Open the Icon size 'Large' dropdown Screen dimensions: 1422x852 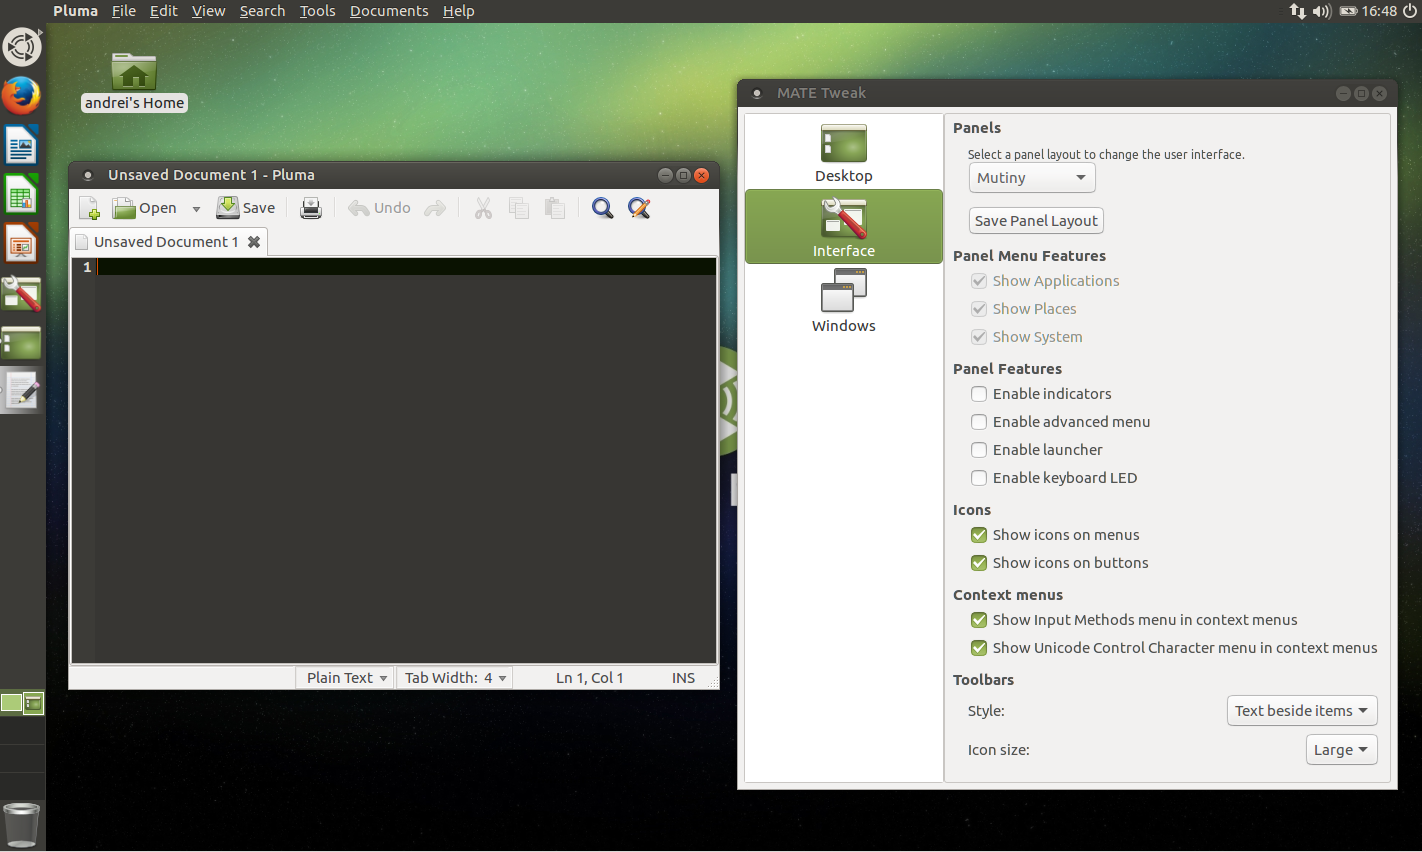tap(1342, 750)
